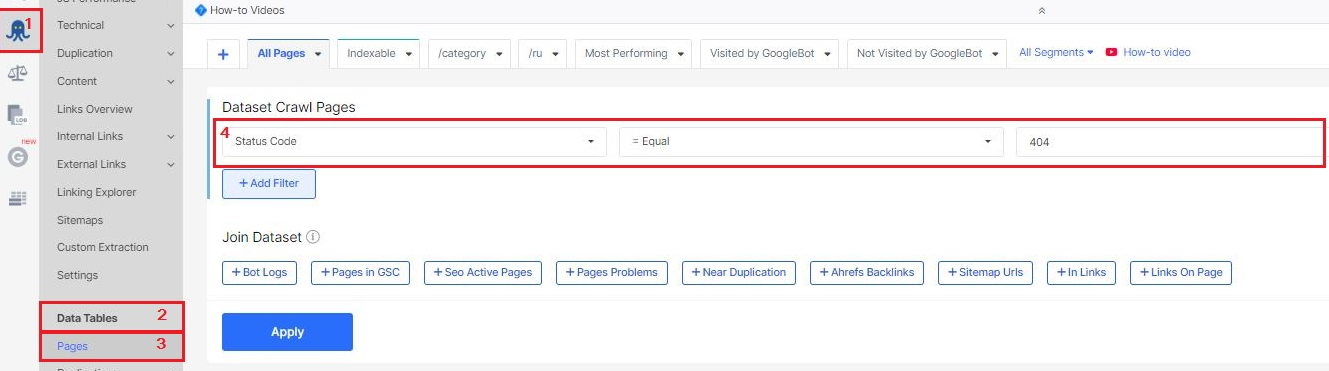Expand the All Segments menu
Image resolution: width=1329 pixels, height=371 pixels.
(1056, 52)
